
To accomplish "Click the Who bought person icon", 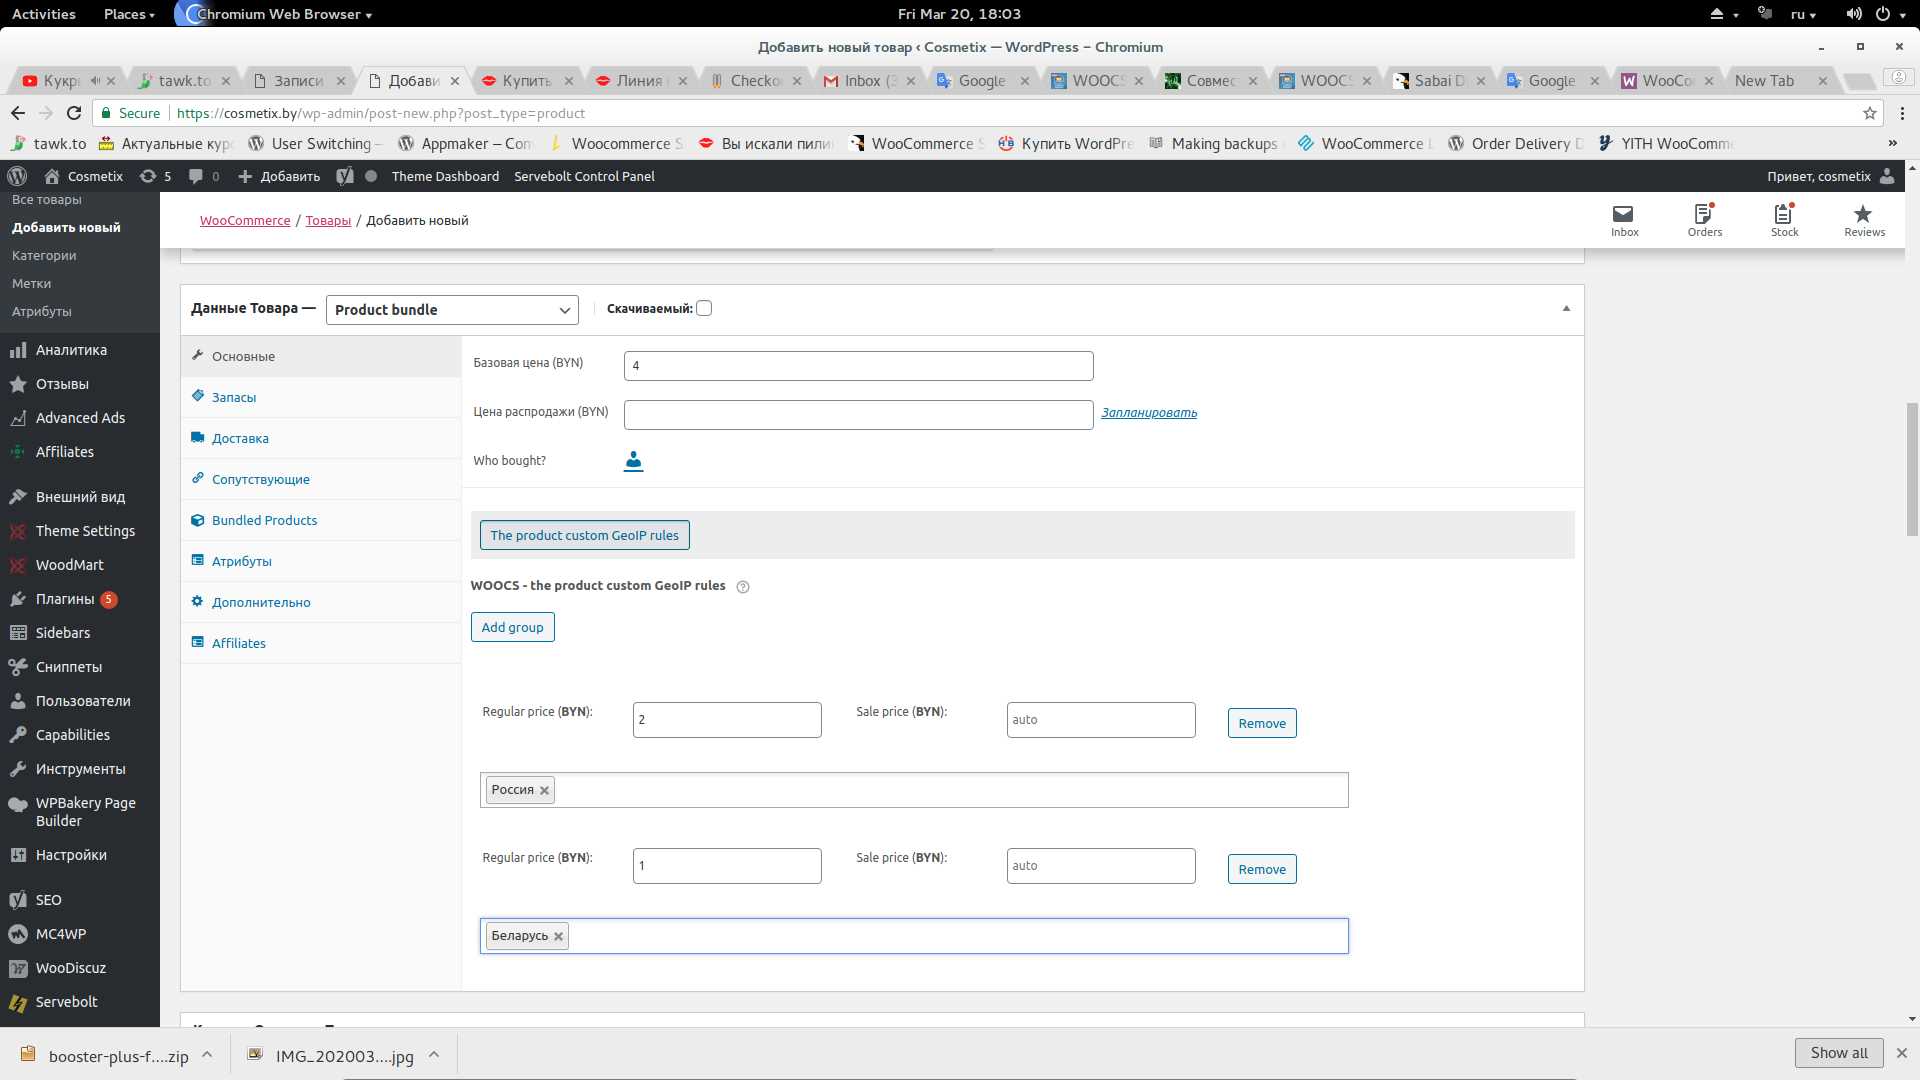I will tap(633, 461).
